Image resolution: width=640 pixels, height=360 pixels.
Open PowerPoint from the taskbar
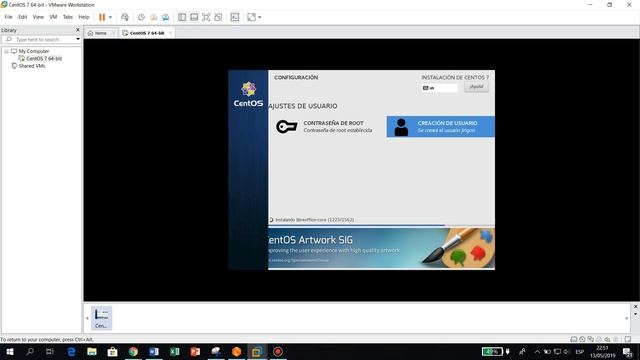point(195,351)
